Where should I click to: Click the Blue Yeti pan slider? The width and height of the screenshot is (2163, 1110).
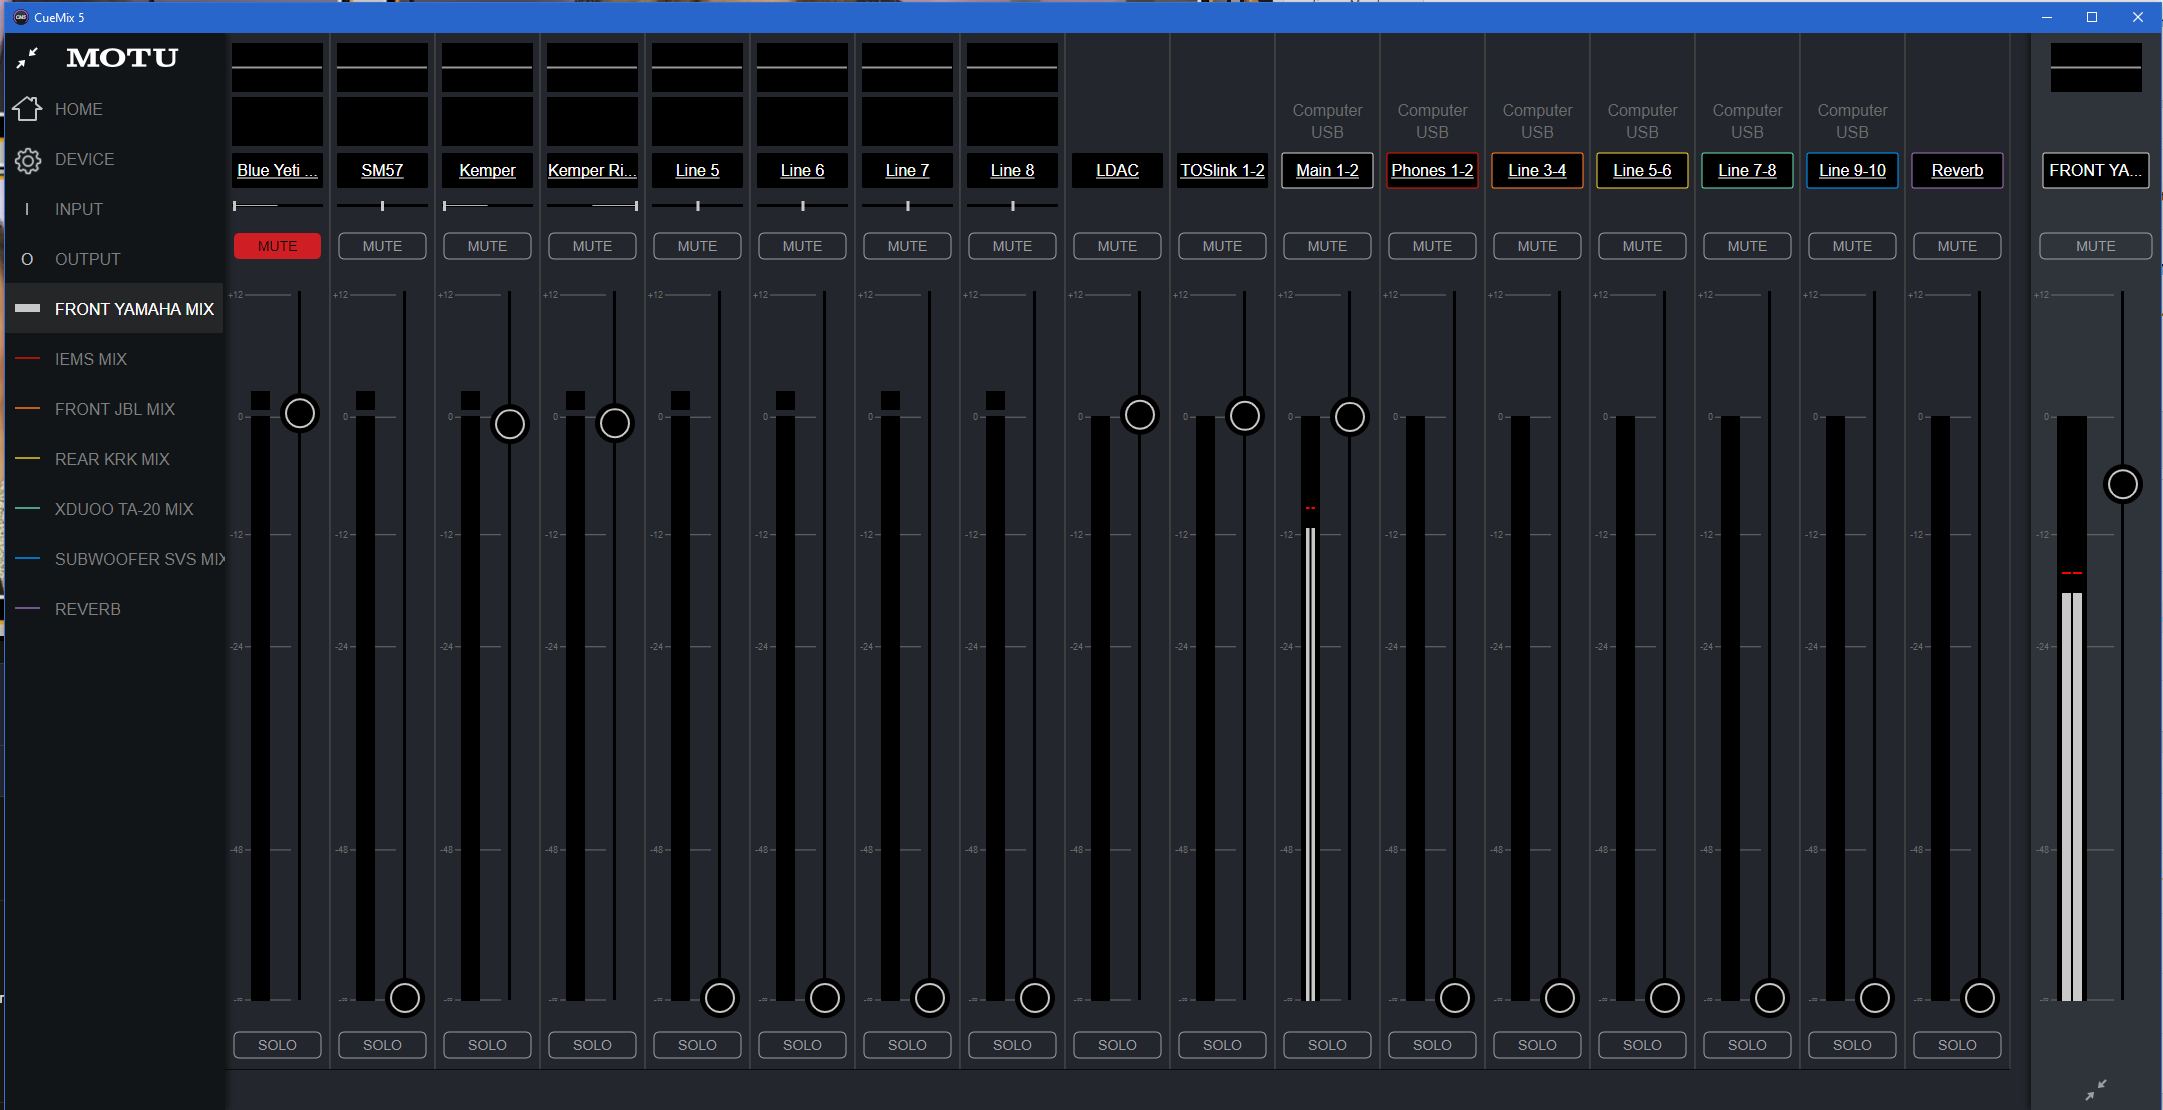coord(277,206)
